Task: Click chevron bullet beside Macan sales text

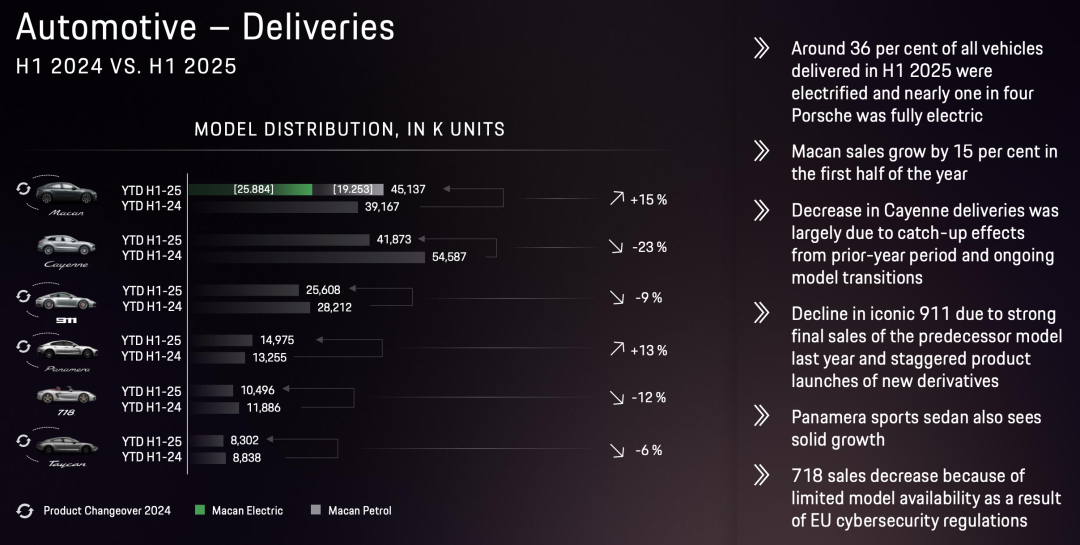Action: point(762,152)
